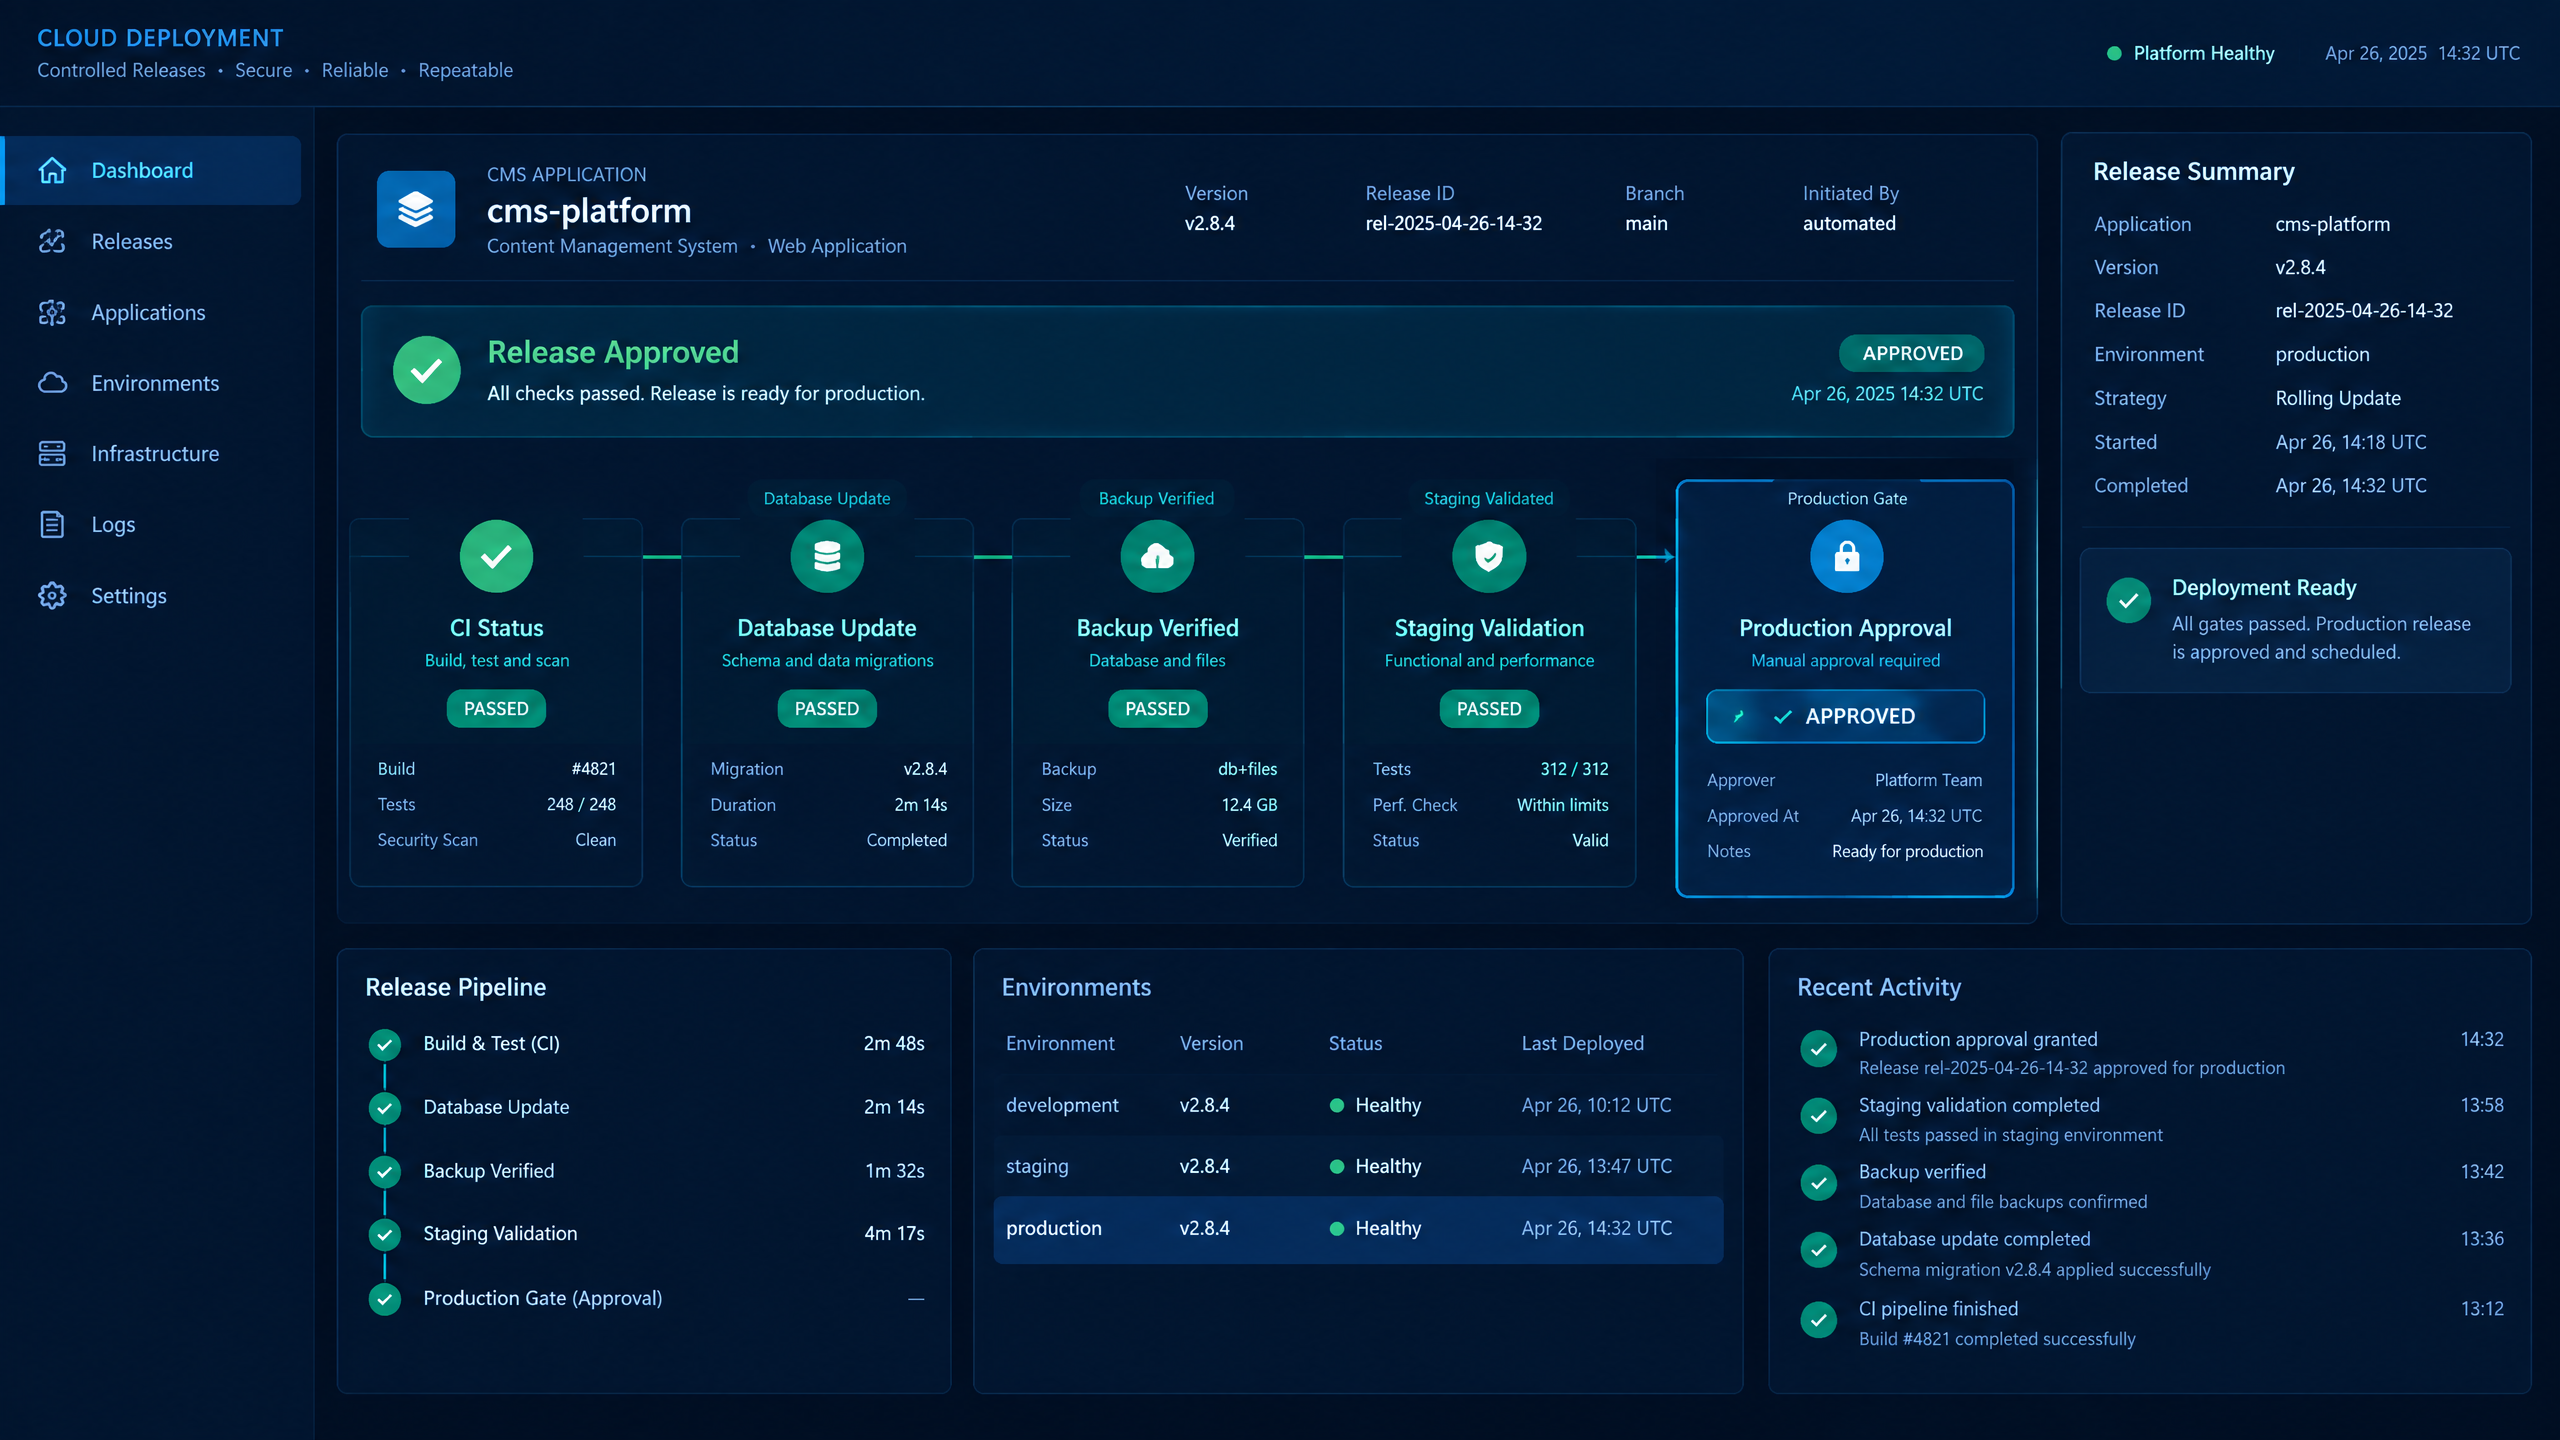Click the Releases sidebar icon
The width and height of the screenshot is (2560, 1440).
[52, 241]
